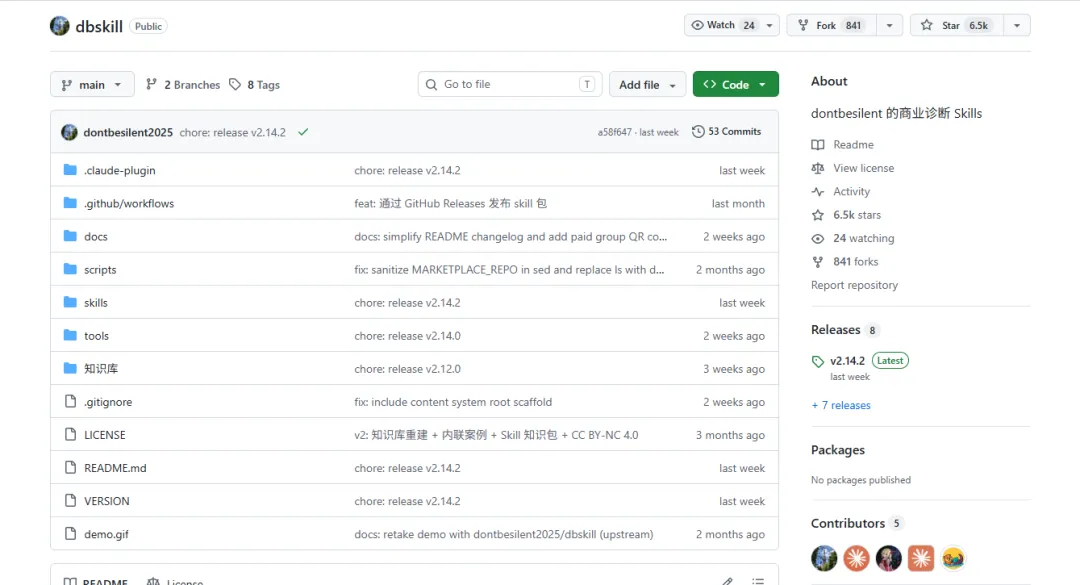Switch to the README tab
Viewport: 1080px width, 585px height.
click(95, 582)
